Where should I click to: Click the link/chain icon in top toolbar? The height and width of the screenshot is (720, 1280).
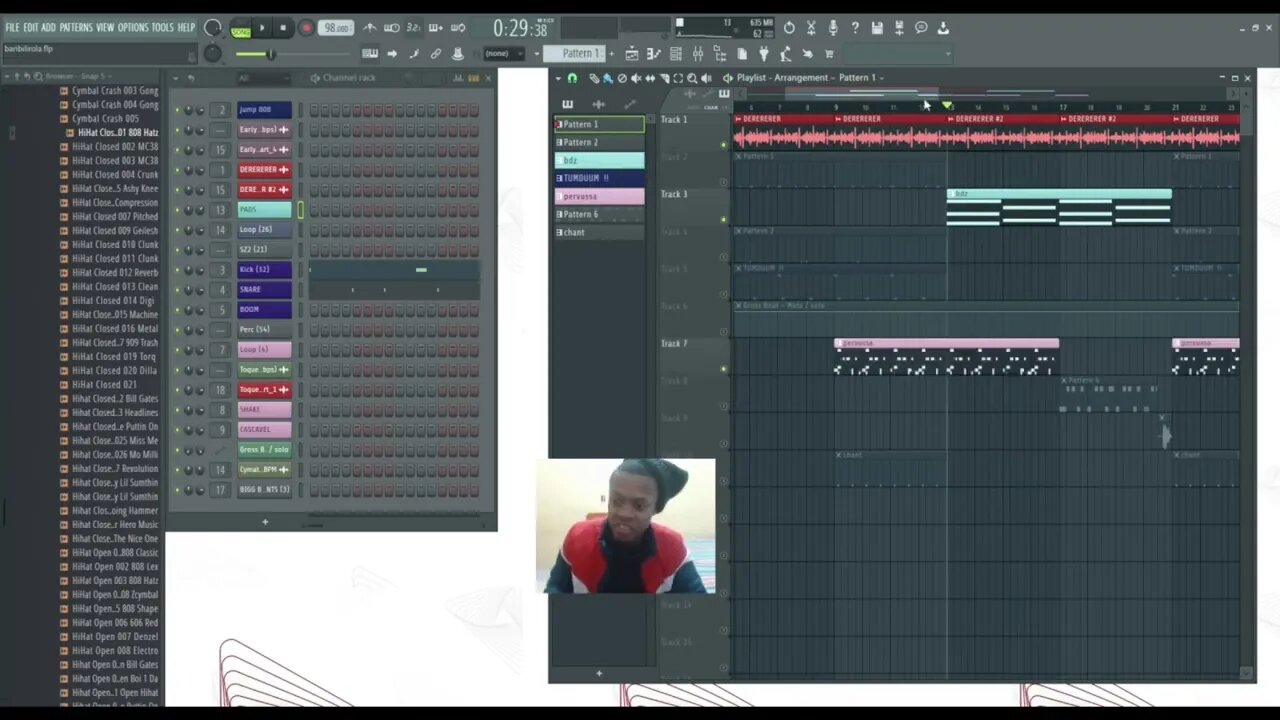(x=435, y=53)
